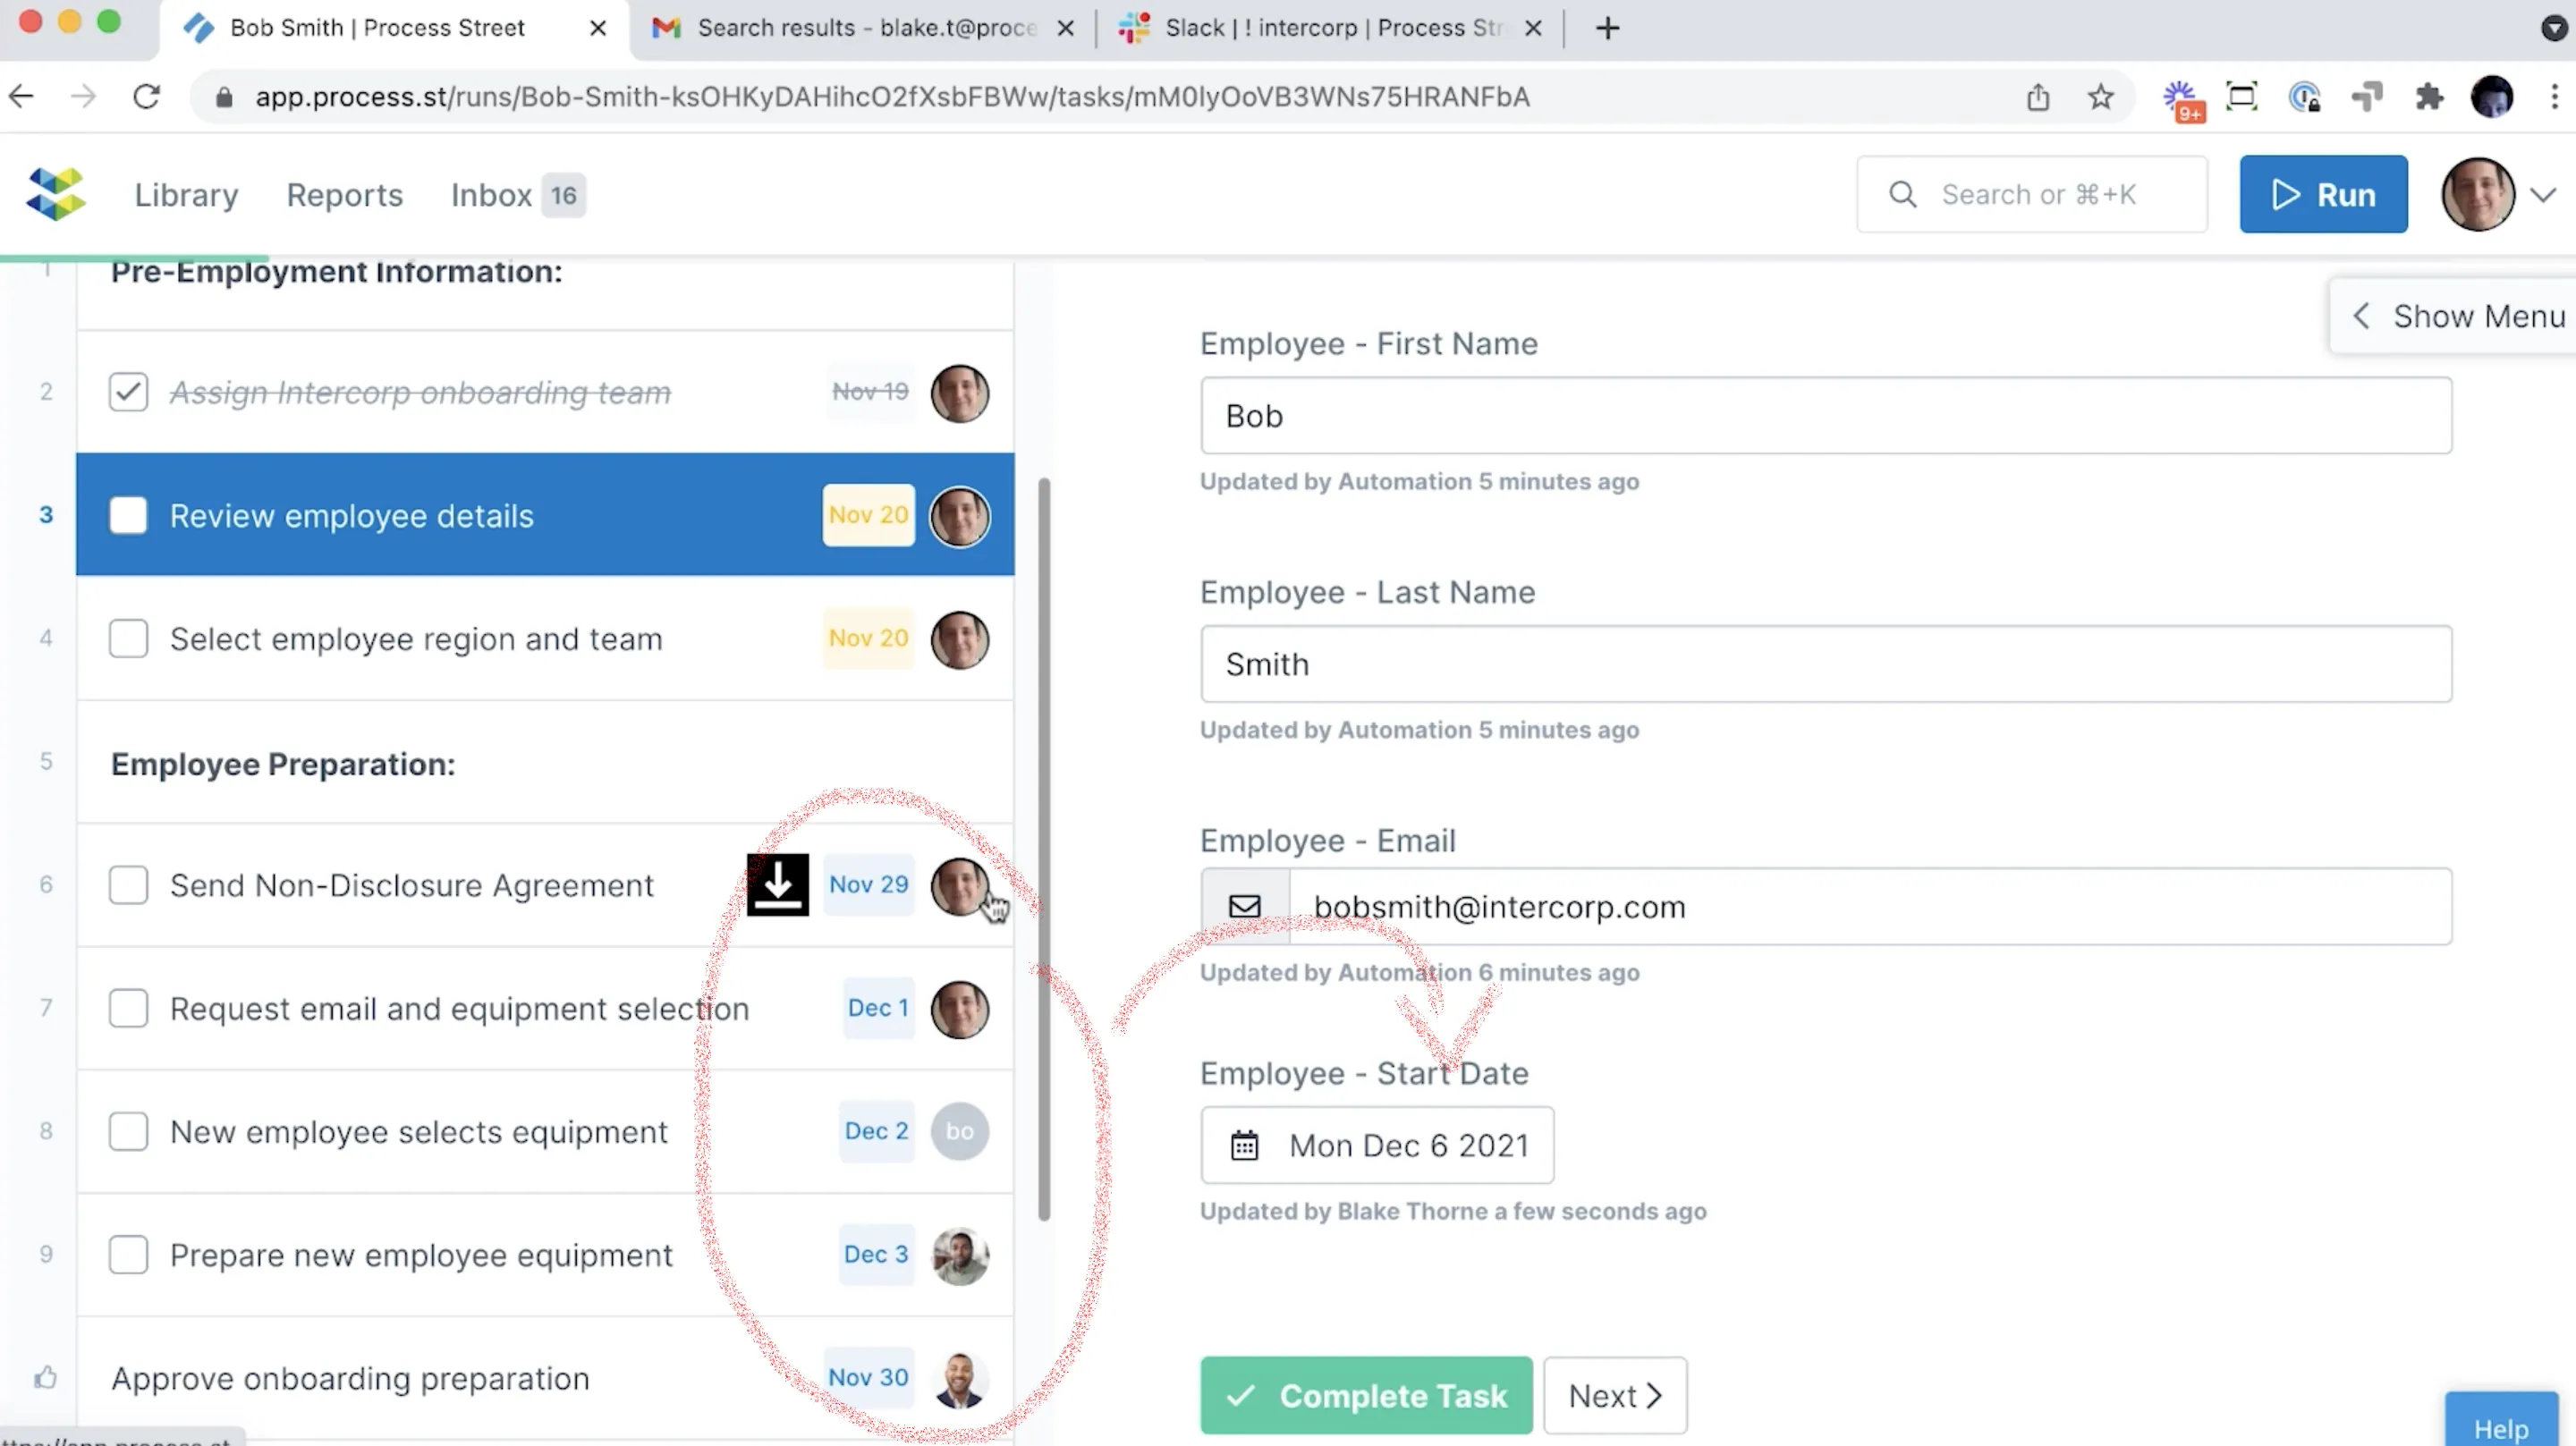Click the Dec 3 due date badge
The height and width of the screenshot is (1446, 2576).
(876, 1254)
